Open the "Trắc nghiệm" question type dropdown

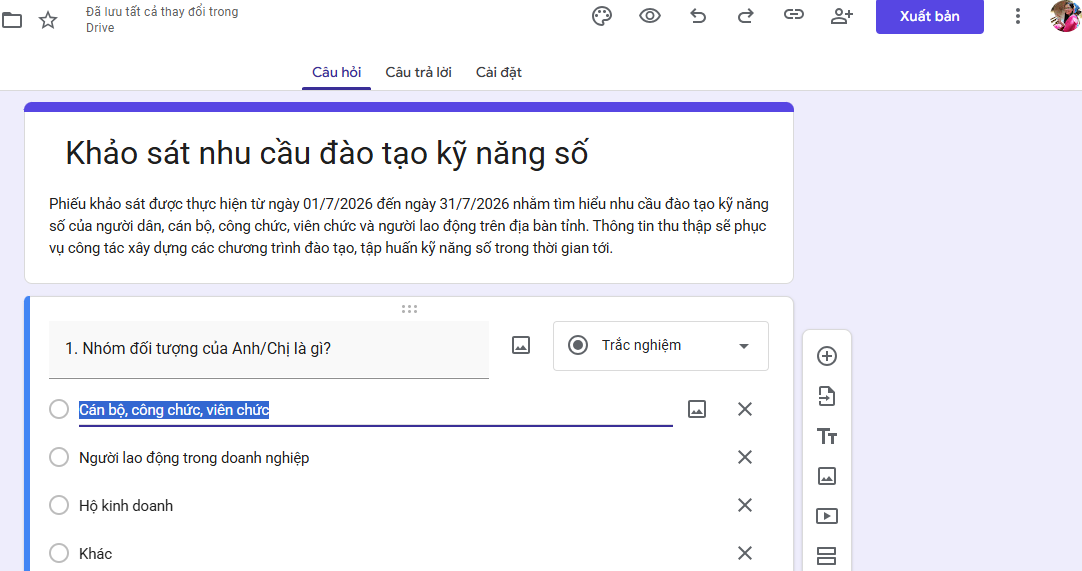660,346
